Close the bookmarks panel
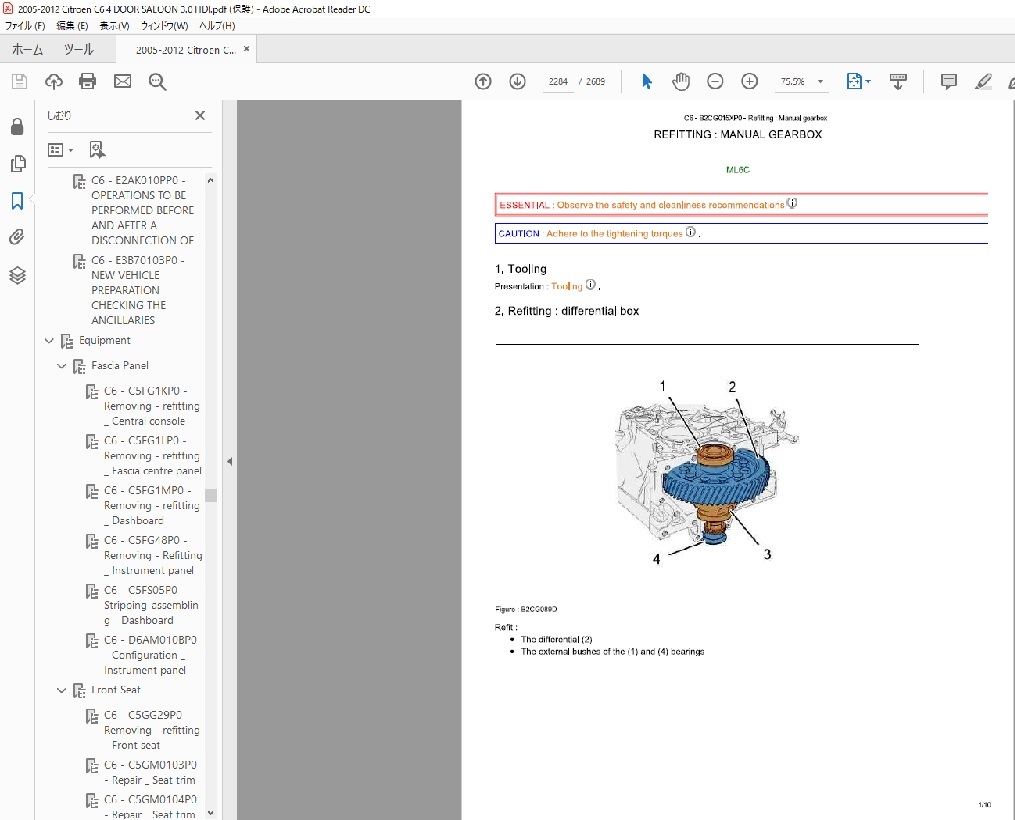Screen dimensions: 1015x820 coord(200,115)
